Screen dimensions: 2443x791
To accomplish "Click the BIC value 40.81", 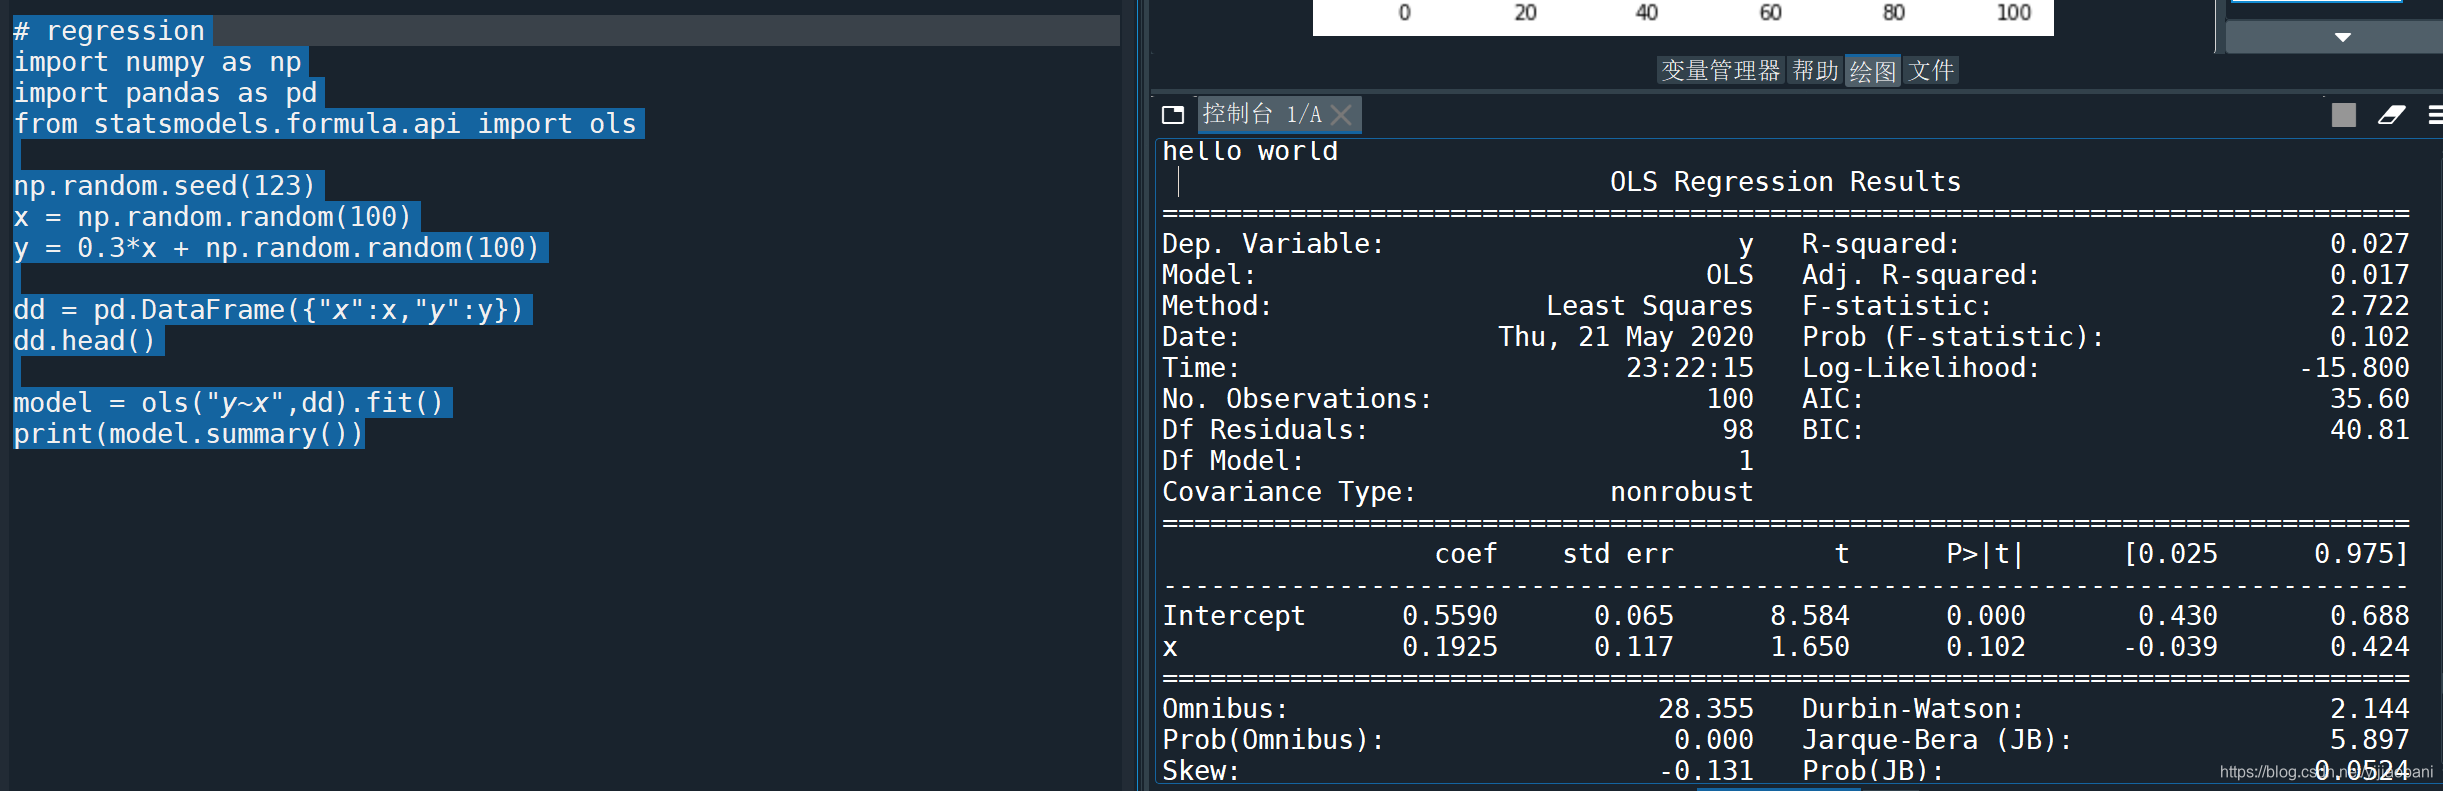I will pos(2370,430).
